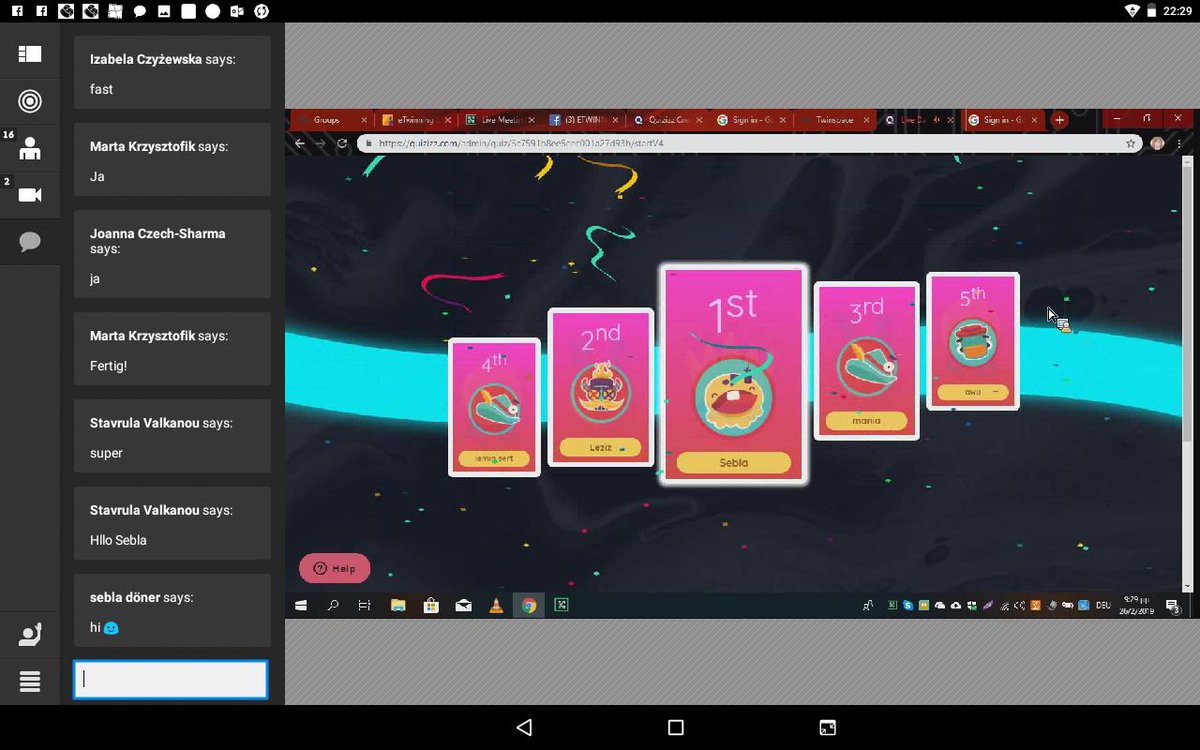Open Mail app from taskbar
This screenshot has height=750, width=1200.
[x=463, y=605]
